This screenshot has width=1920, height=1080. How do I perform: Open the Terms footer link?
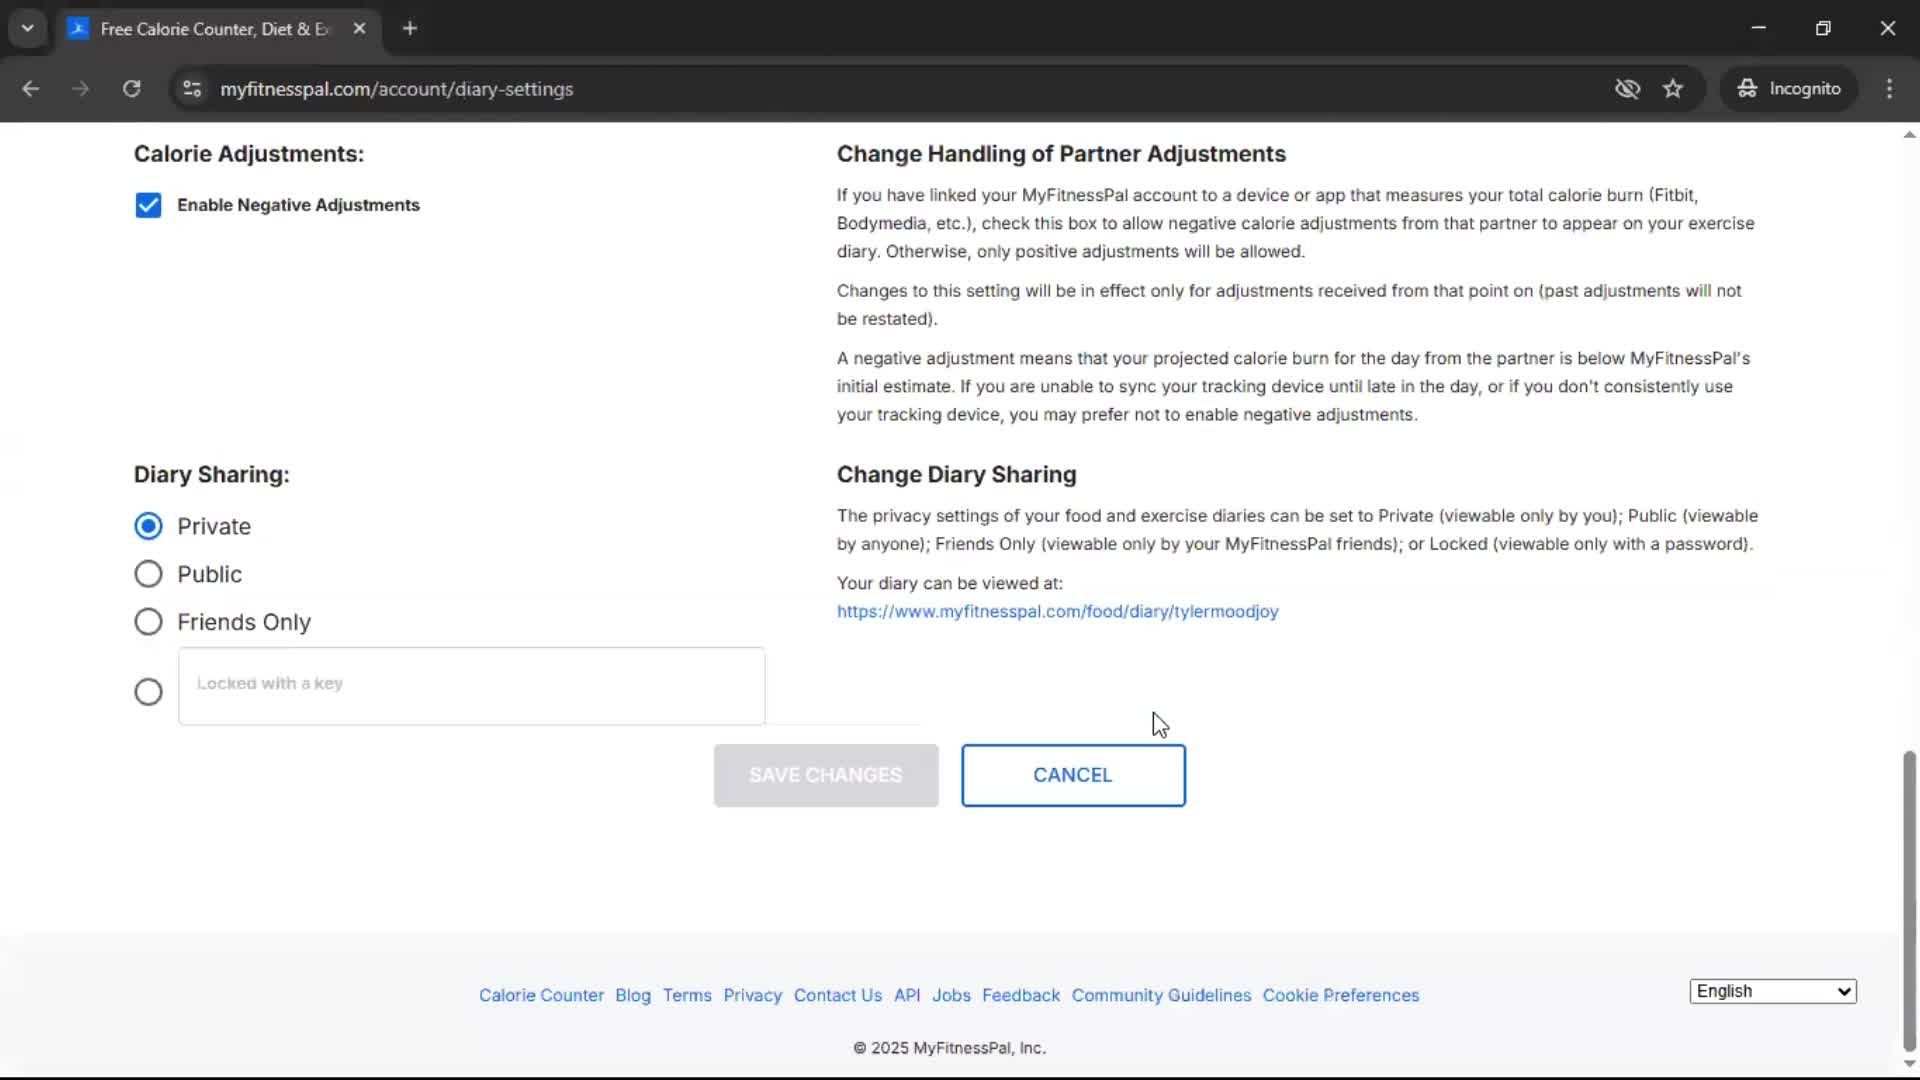tap(687, 995)
